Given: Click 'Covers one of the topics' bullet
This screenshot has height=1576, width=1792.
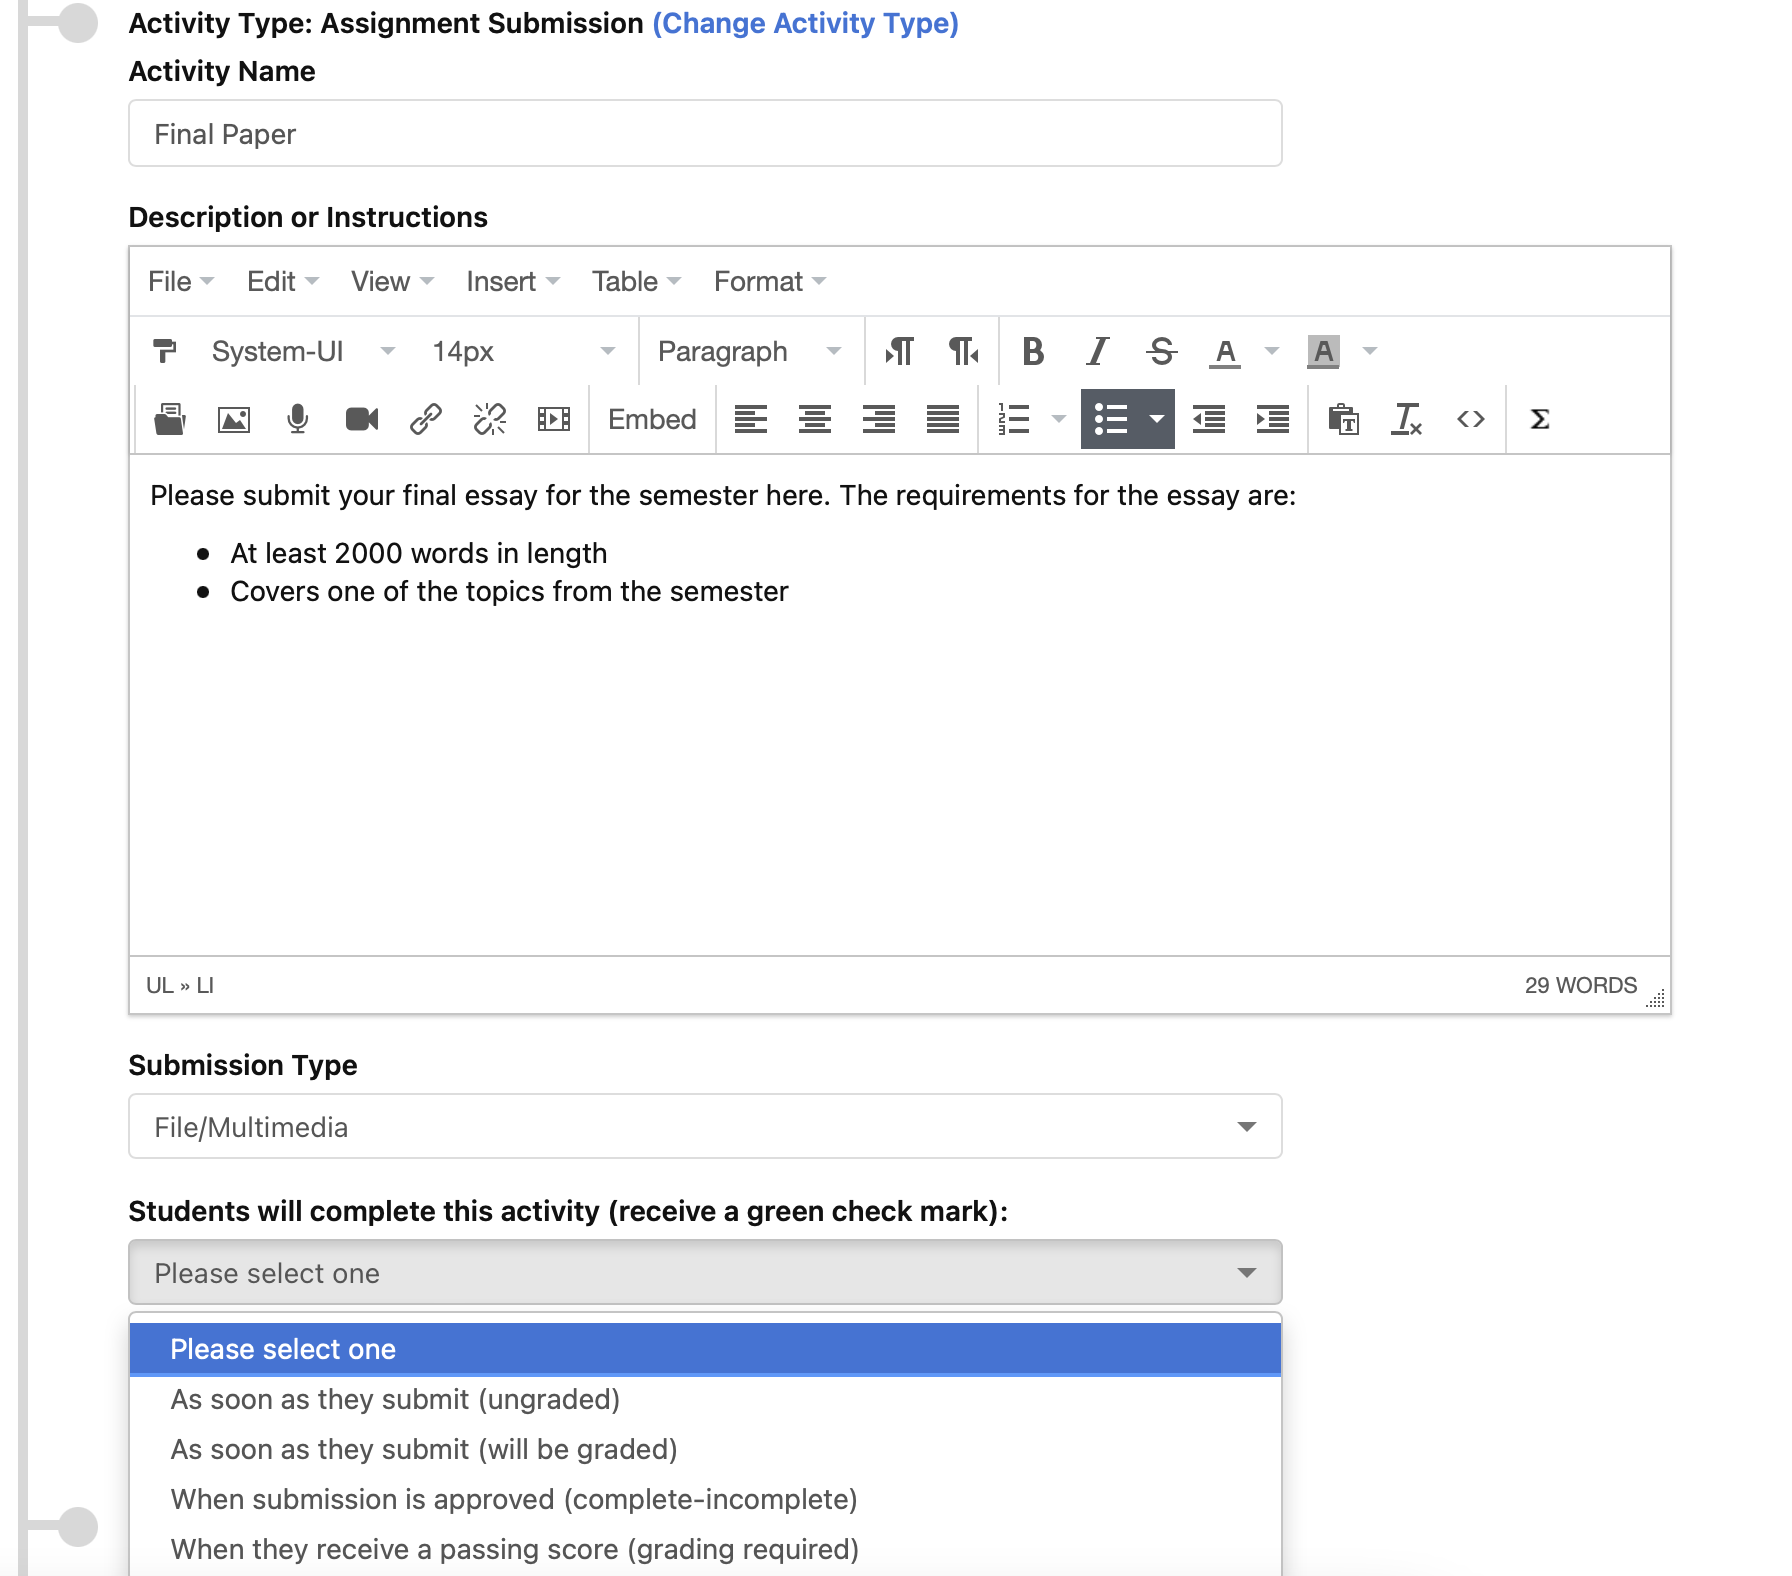Looking at the screenshot, I should coord(509,591).
